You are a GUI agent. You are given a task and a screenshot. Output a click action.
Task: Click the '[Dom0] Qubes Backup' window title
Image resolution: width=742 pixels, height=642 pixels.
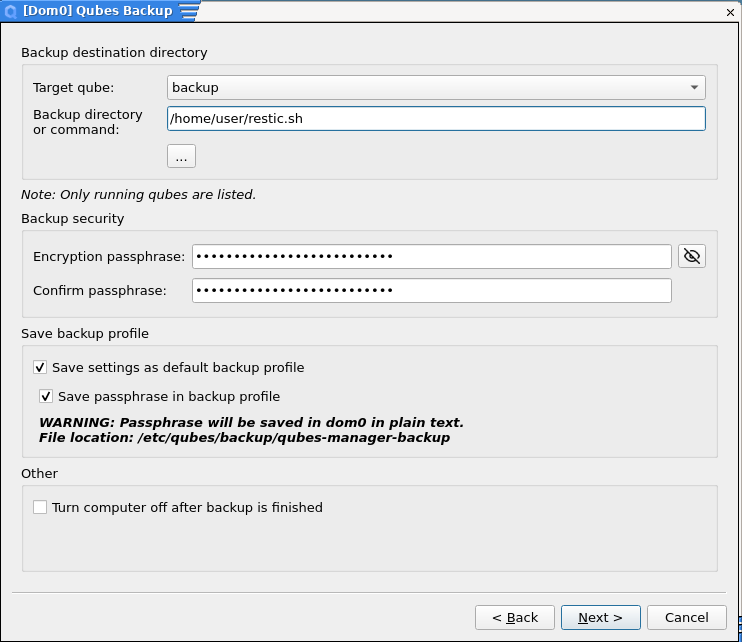(97, 11)
